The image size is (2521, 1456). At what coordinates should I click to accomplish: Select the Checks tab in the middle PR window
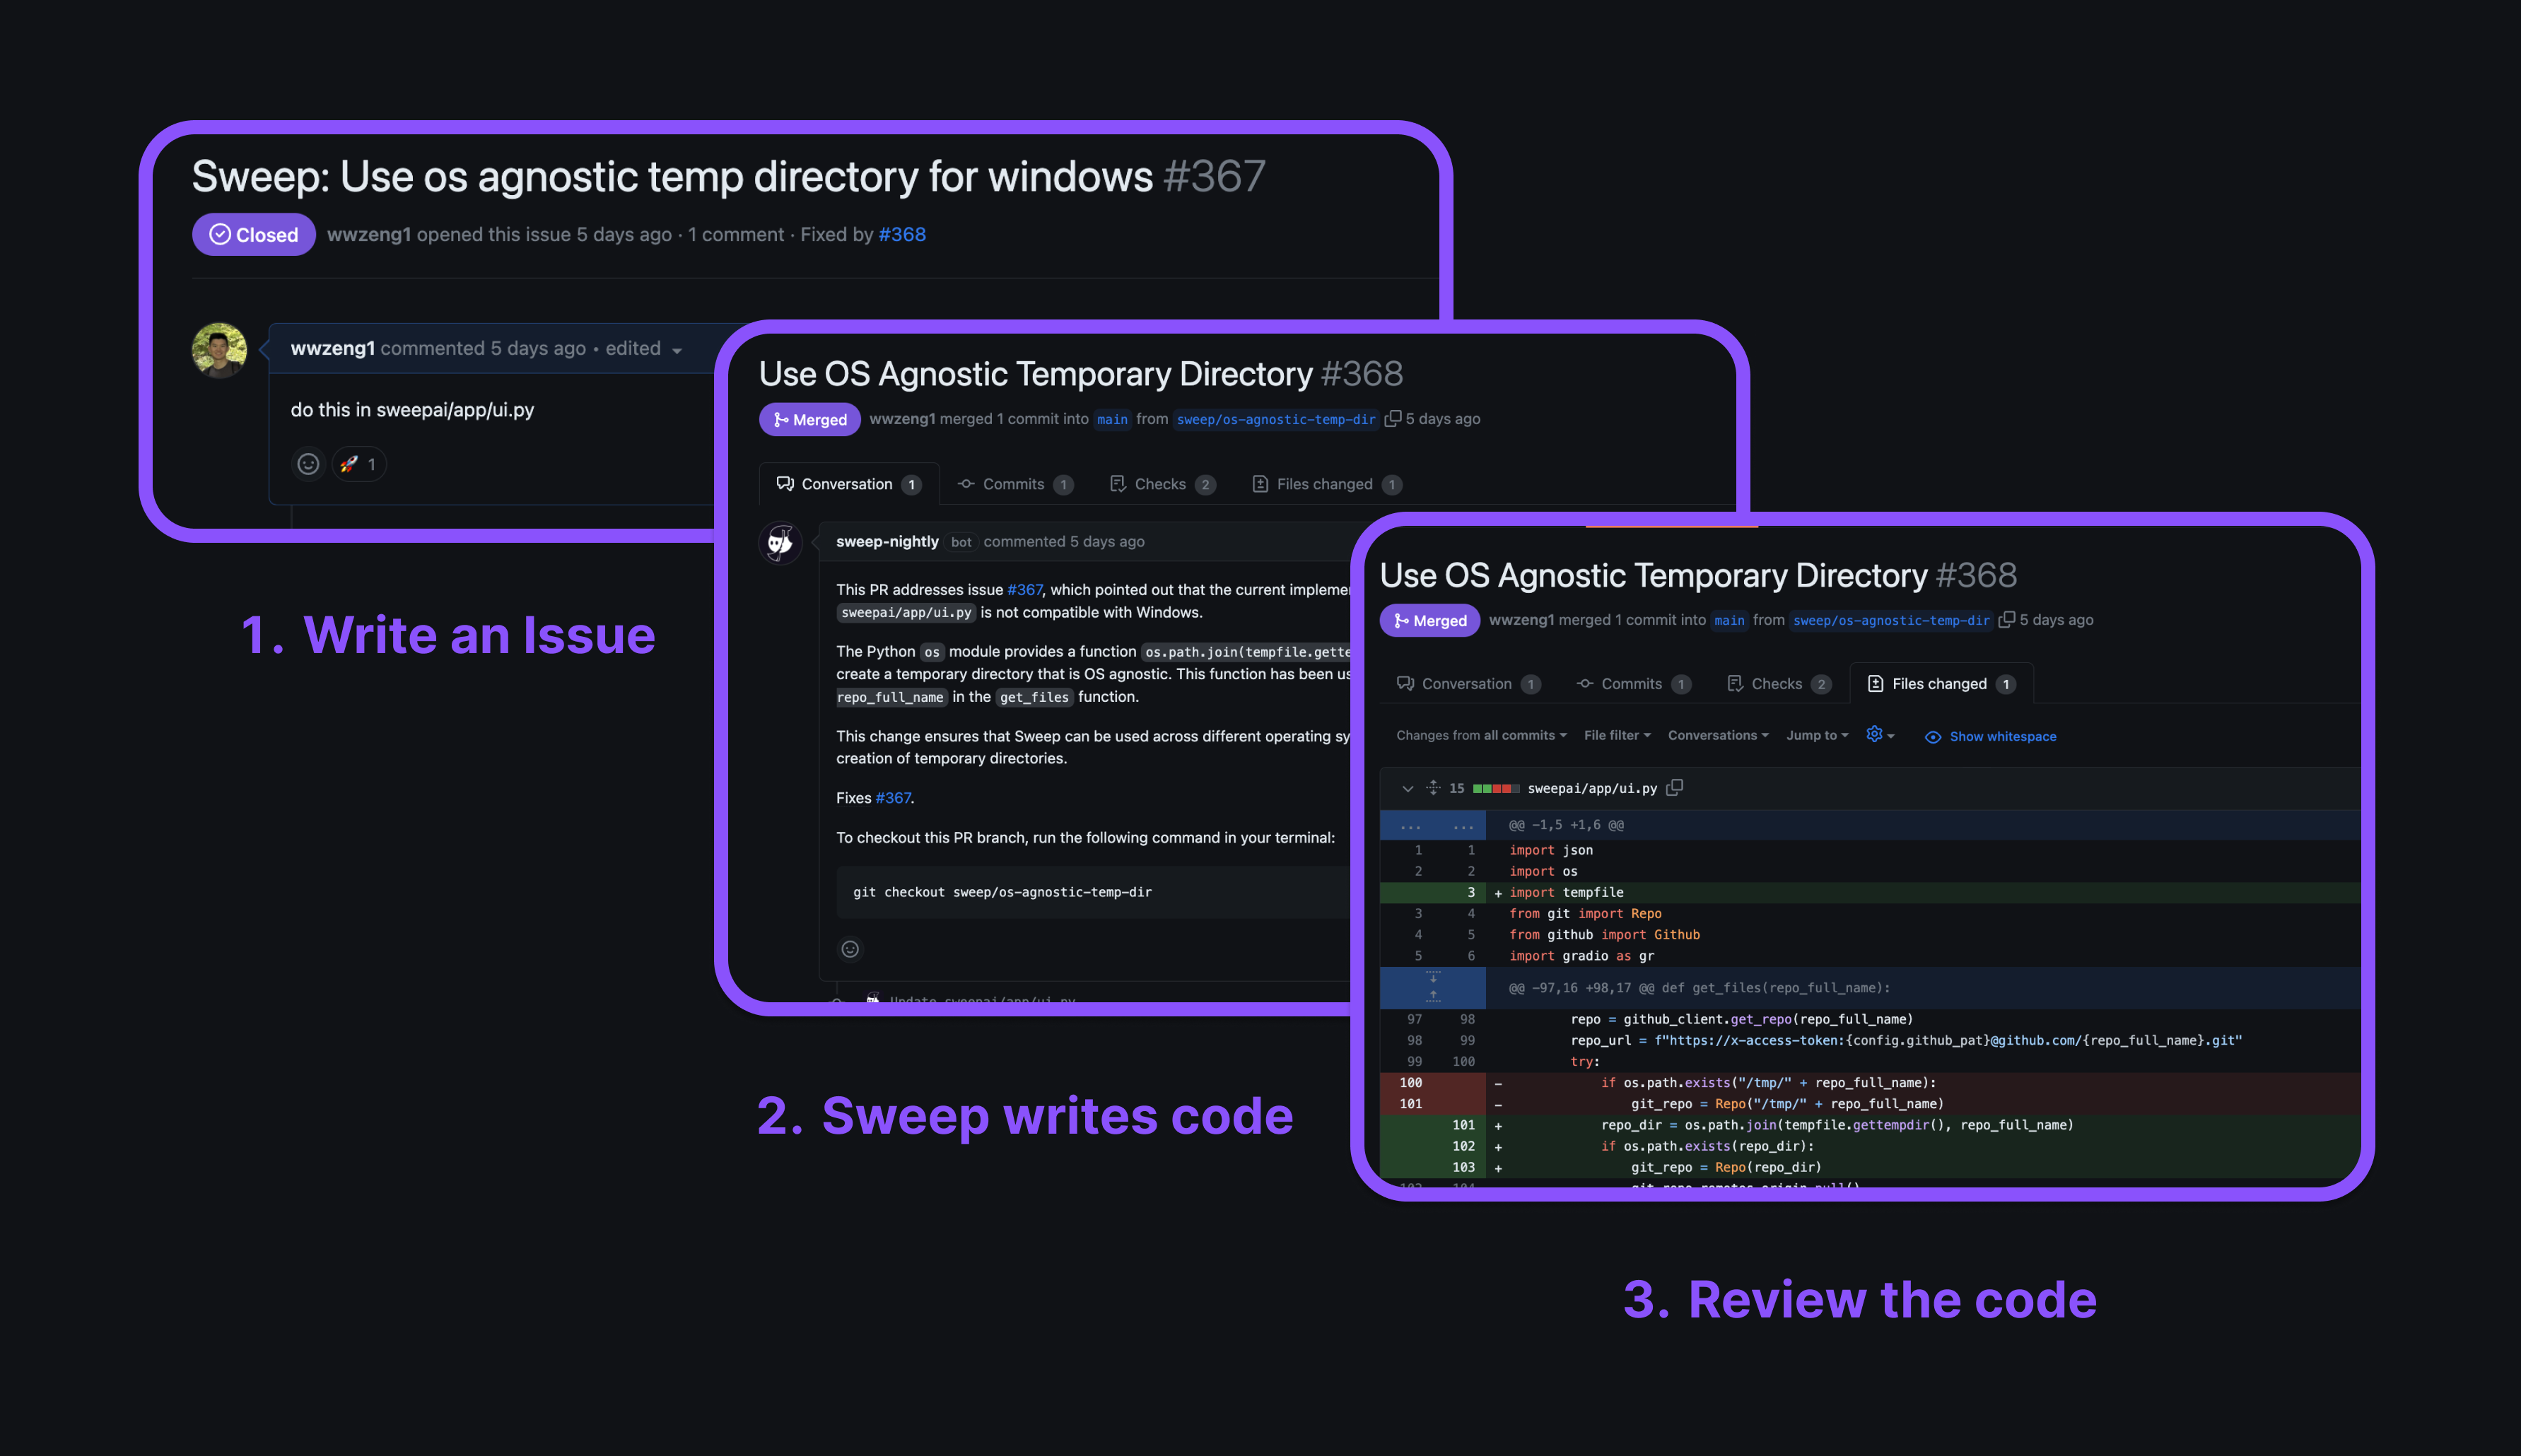1162,484
